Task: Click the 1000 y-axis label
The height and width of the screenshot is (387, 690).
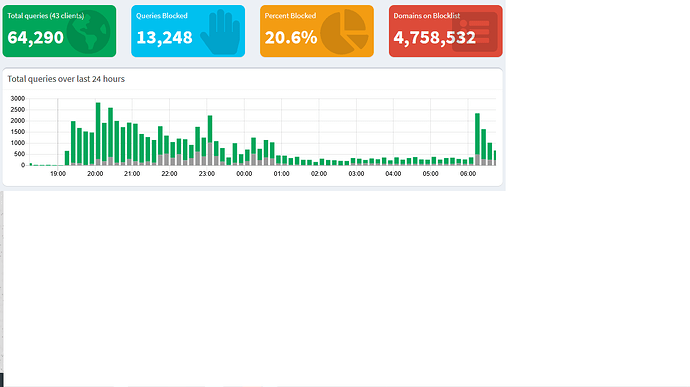Action: pos(18,143)
